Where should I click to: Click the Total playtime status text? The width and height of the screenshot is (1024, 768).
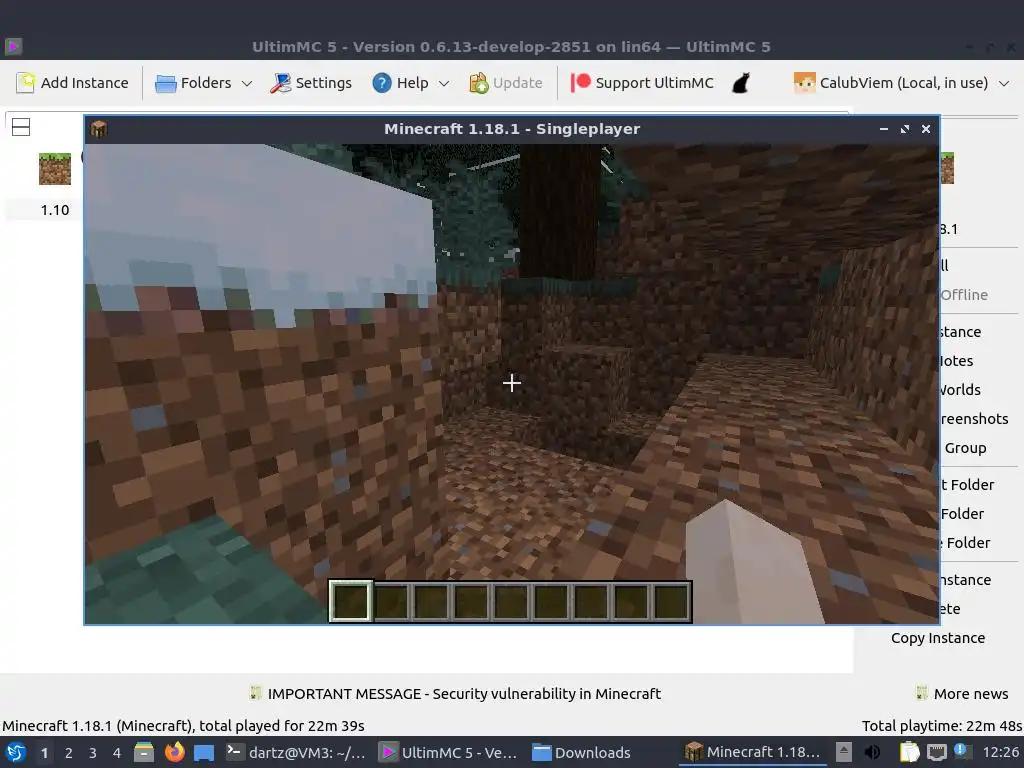(x=942, y=726)
